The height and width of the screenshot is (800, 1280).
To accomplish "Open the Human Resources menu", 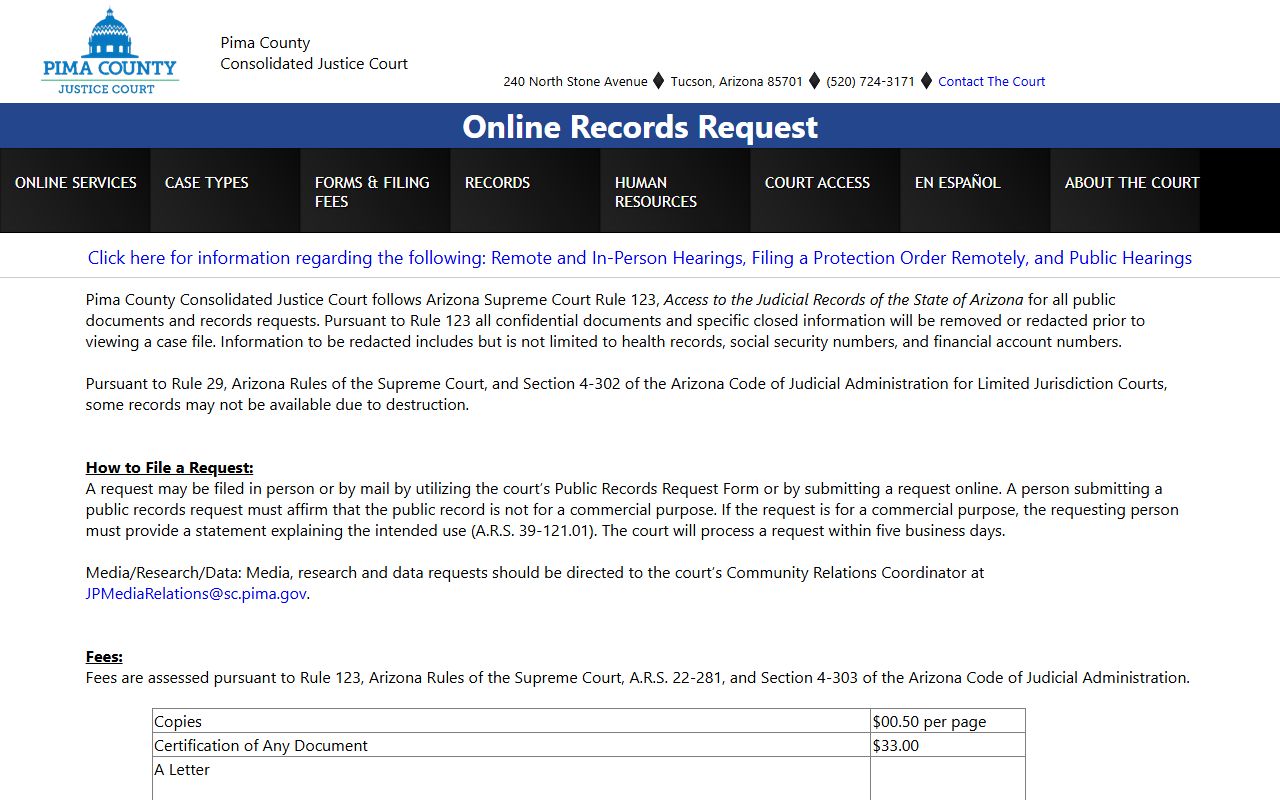I will 675,191.
